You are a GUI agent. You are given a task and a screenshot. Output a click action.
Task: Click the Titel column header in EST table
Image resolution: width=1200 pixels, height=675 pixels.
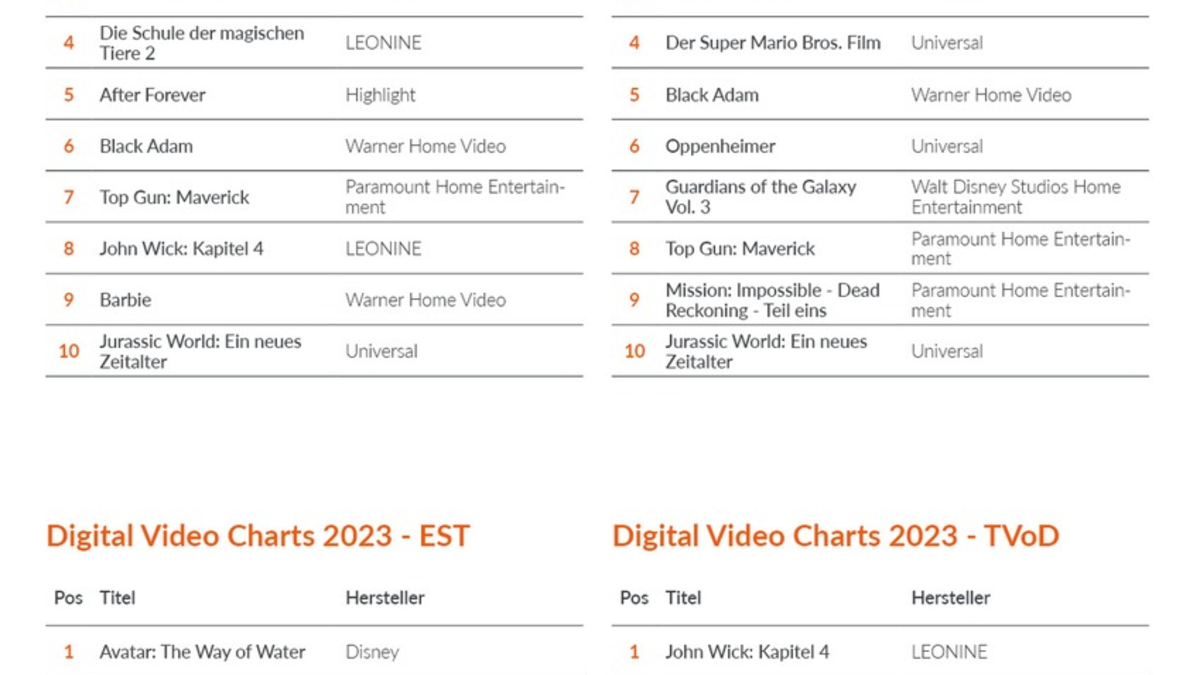tap(117, 598)
